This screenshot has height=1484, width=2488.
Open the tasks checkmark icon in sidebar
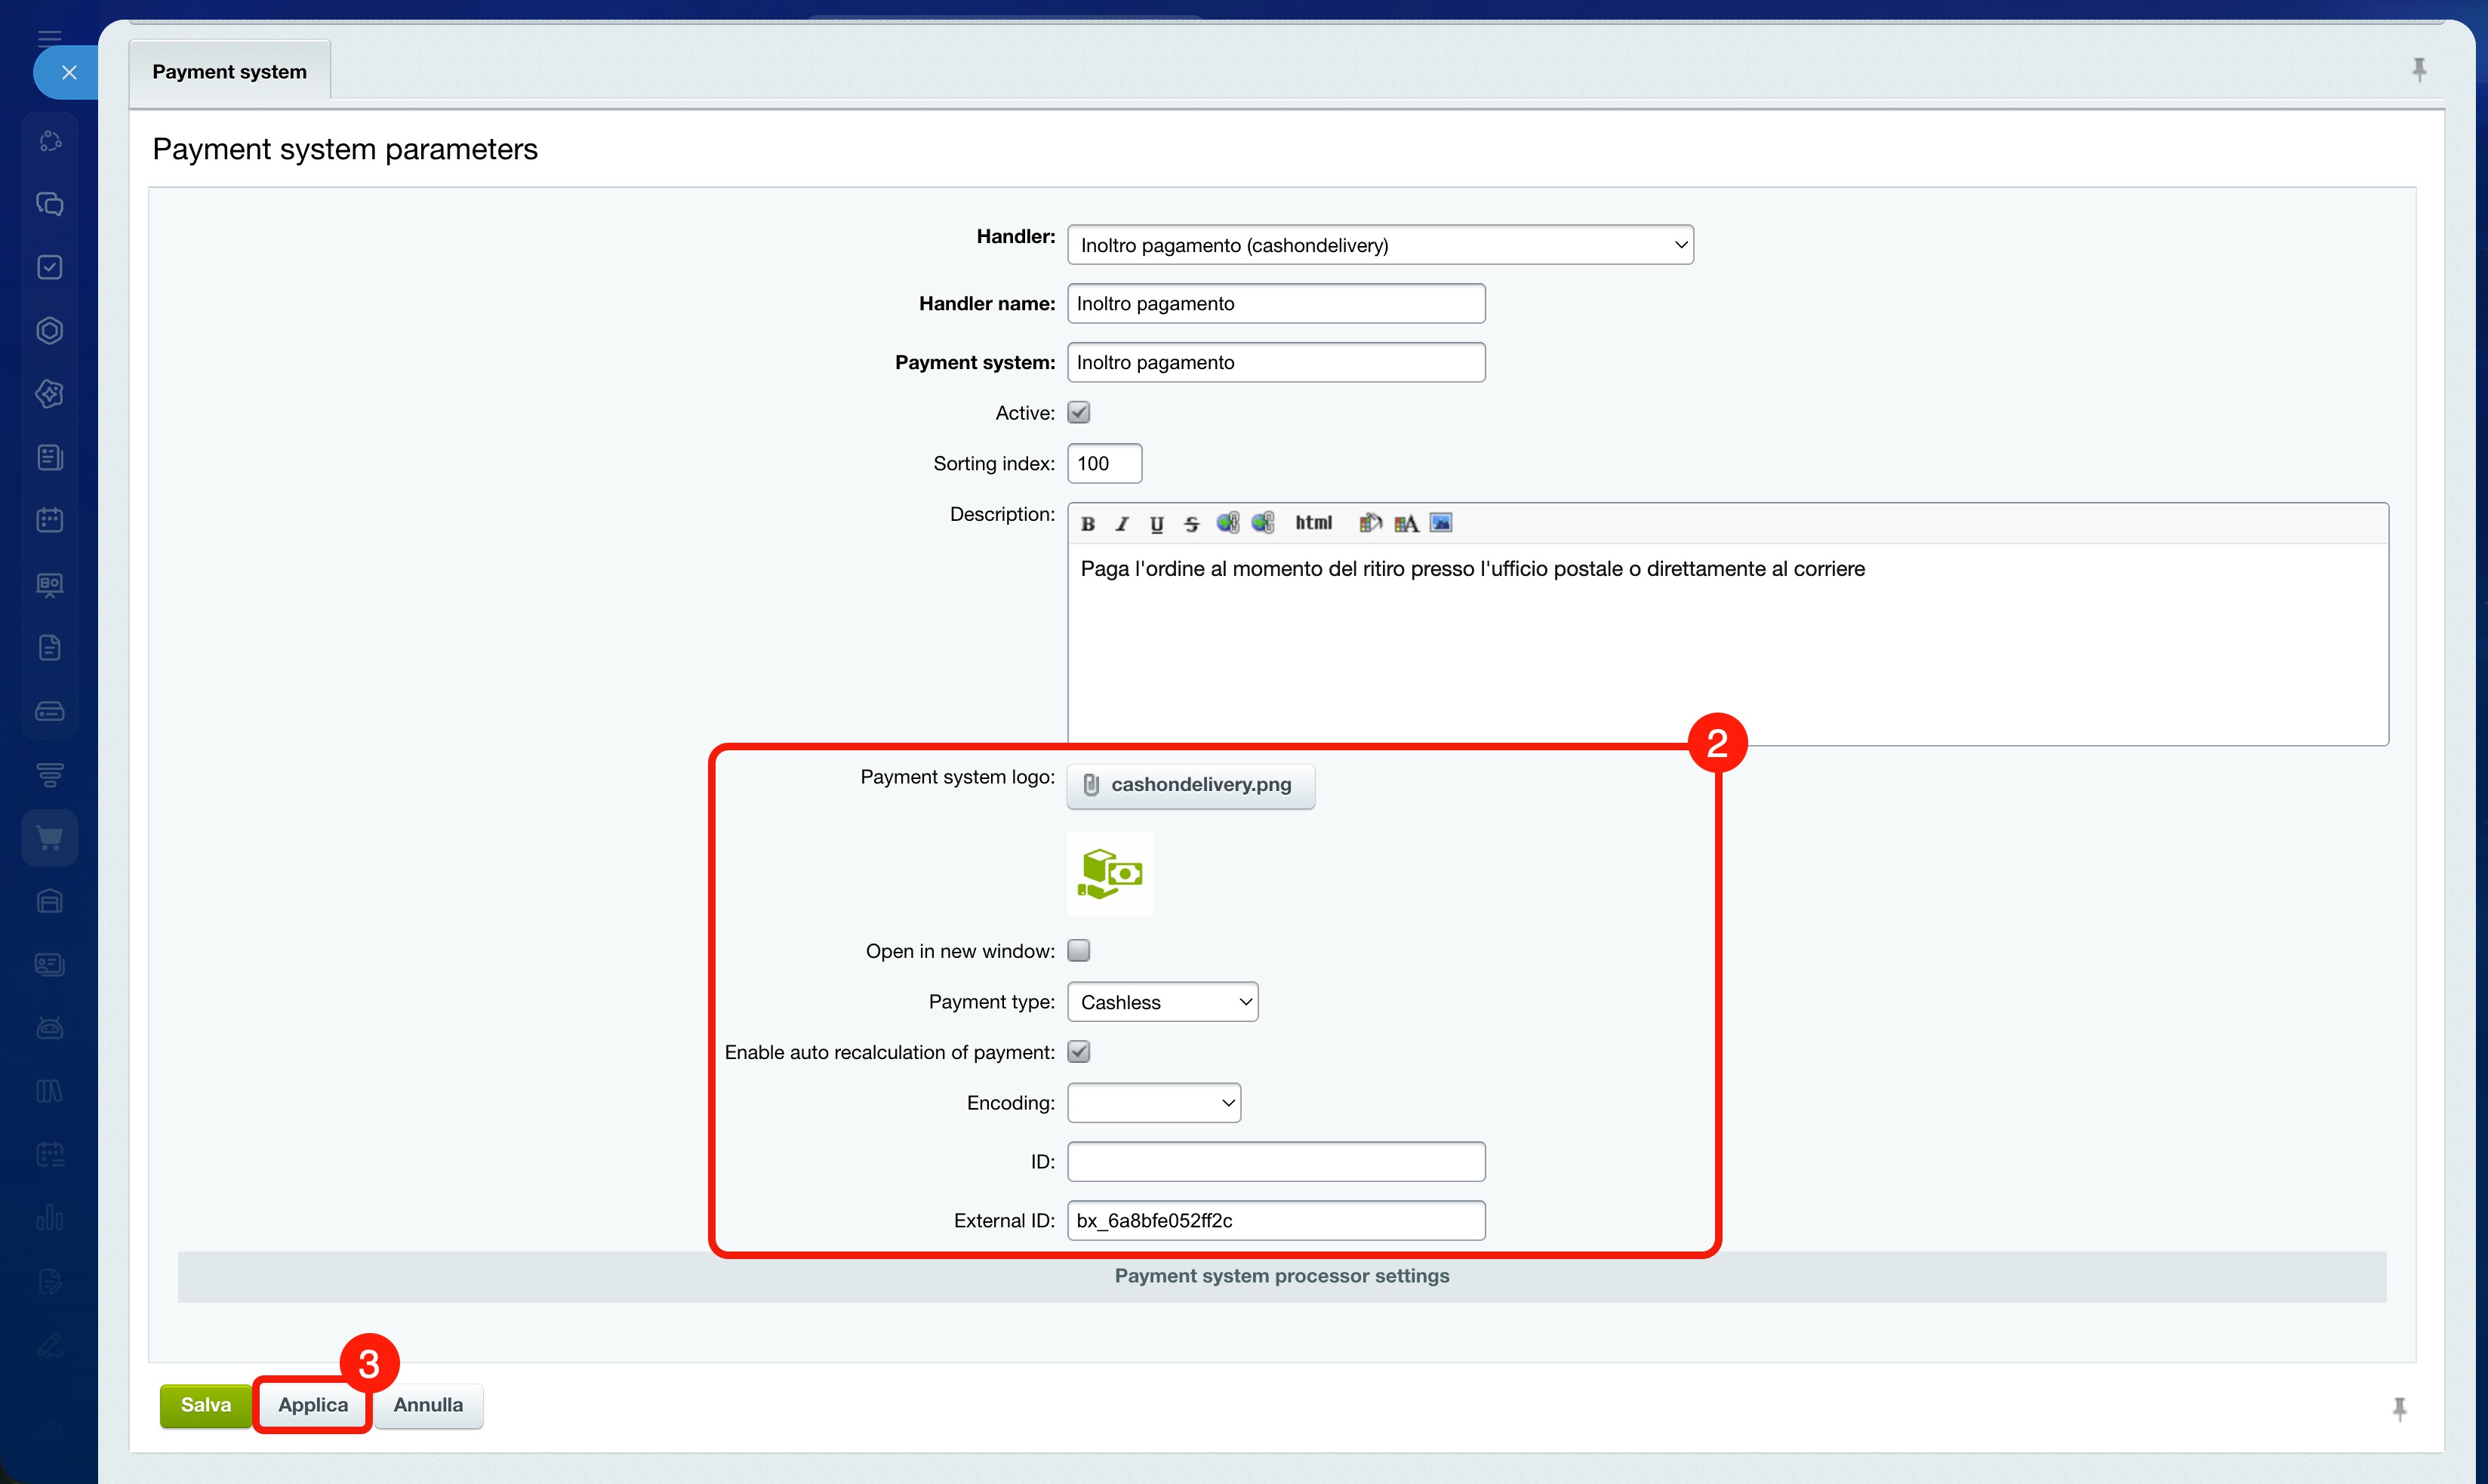point(50,267)
